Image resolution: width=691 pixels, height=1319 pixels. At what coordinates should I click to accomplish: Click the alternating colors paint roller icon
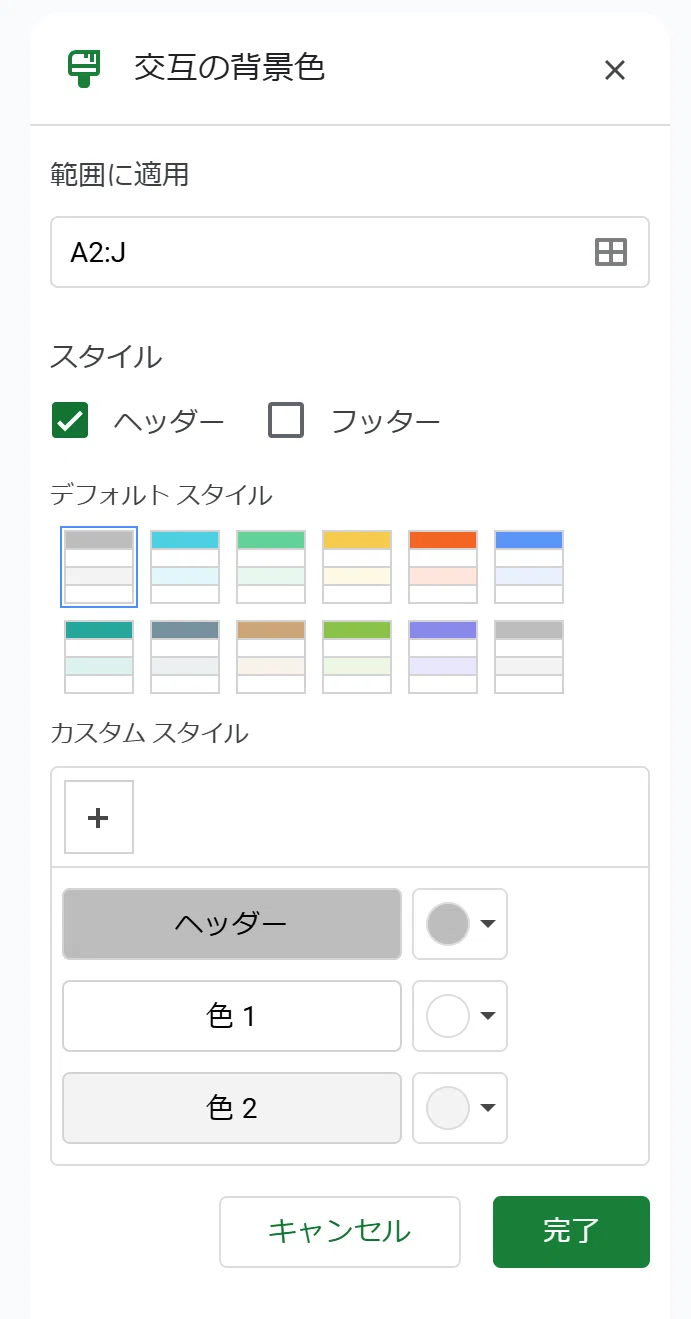tap(85, 67)
